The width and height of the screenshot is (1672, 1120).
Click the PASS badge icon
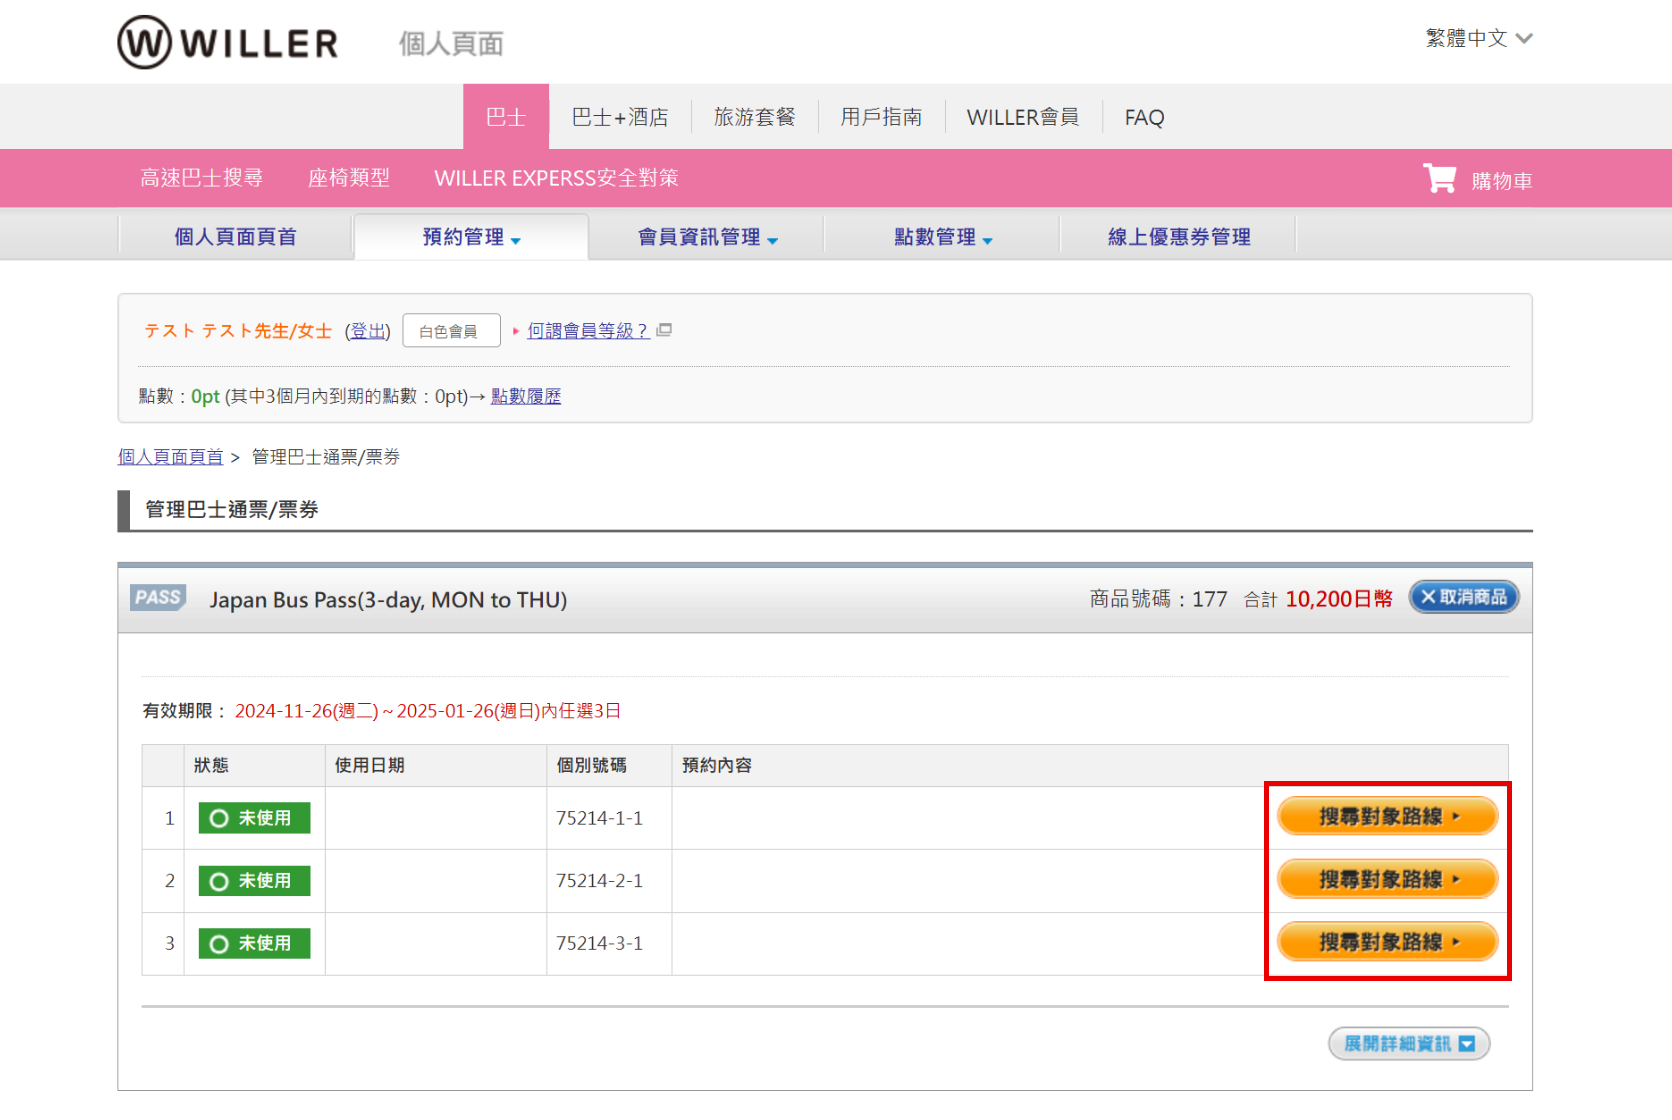[x=158, y=598]
